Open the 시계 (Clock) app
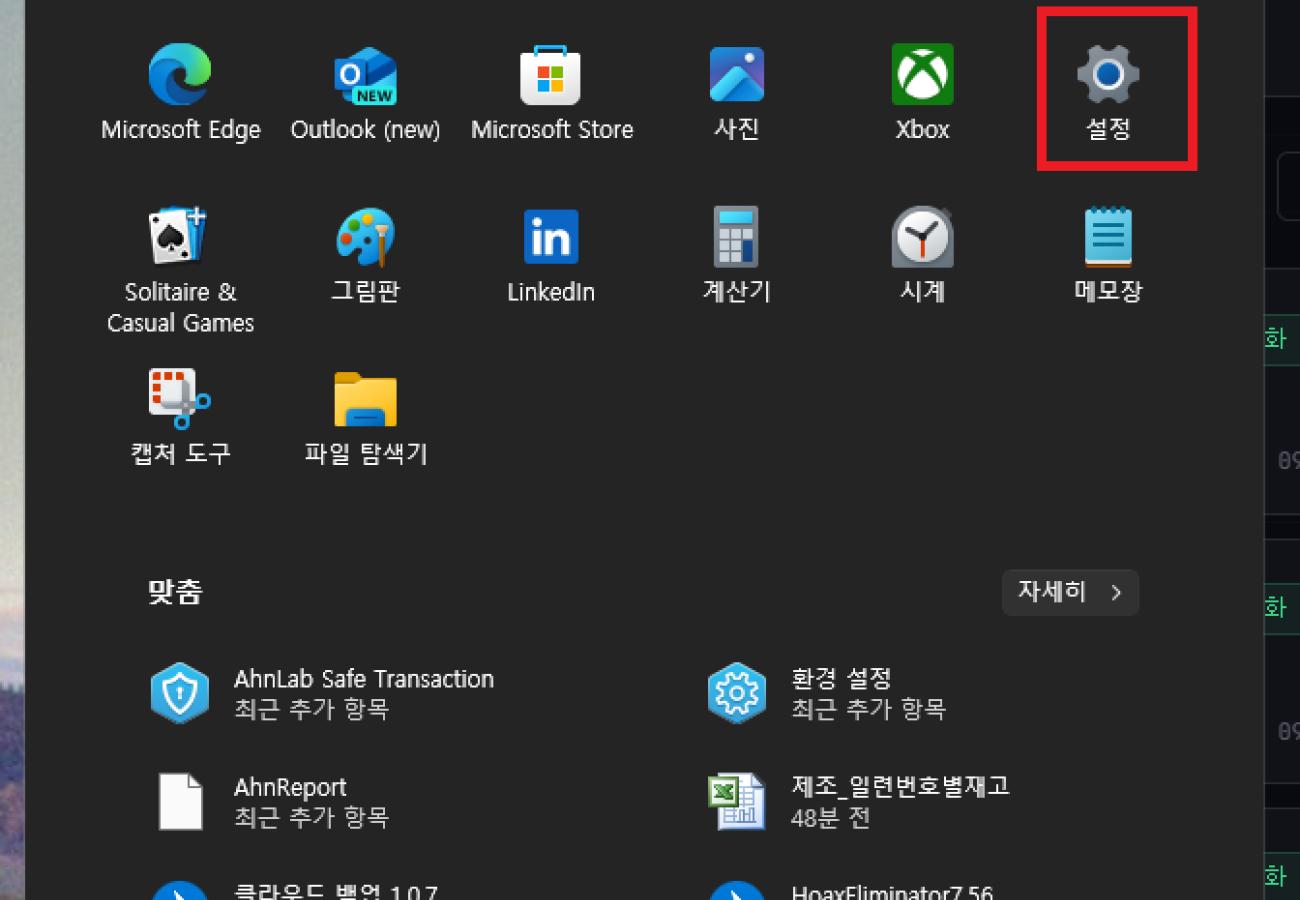This screenshot has width=1300, height=900. coord(922,256)
